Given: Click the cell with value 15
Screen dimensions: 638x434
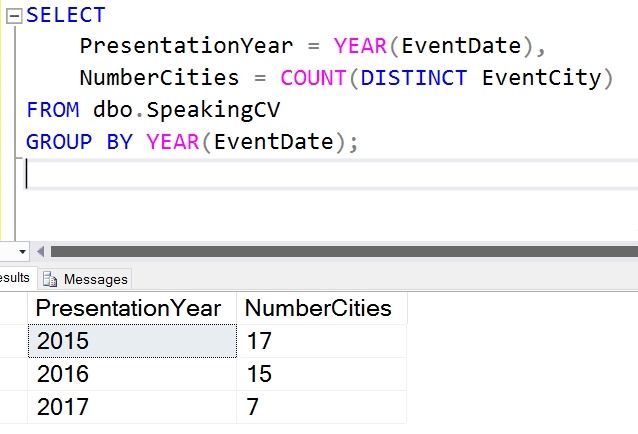Looking at the screenshot, I should tap(320, 374).
